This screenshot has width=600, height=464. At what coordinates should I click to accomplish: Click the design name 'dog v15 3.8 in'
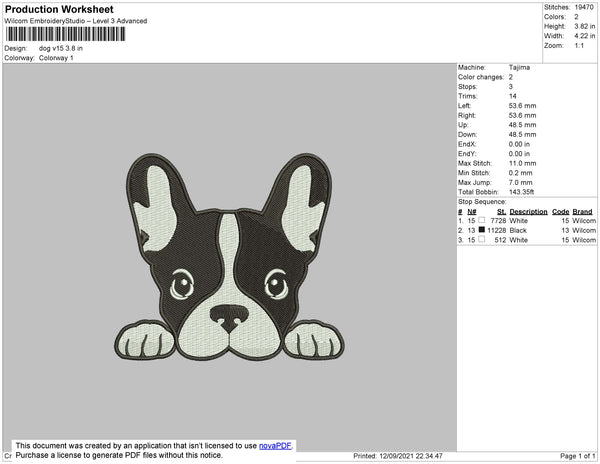[61, 49]
